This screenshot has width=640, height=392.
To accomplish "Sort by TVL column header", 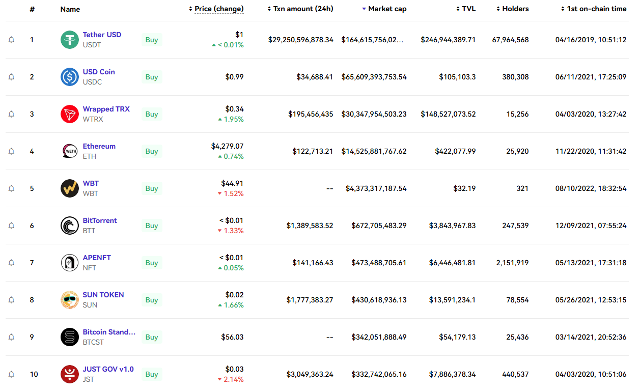I will [x=466, y=9].
